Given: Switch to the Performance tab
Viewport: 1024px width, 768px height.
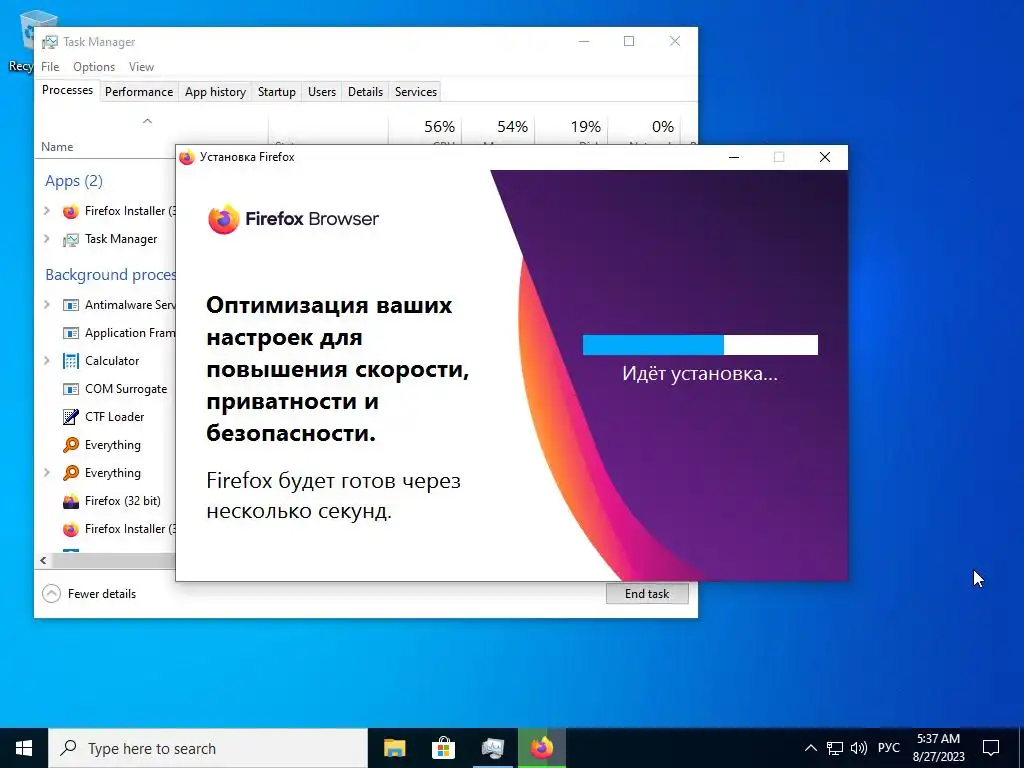Looking at the screenshot, I should [139, 92].
